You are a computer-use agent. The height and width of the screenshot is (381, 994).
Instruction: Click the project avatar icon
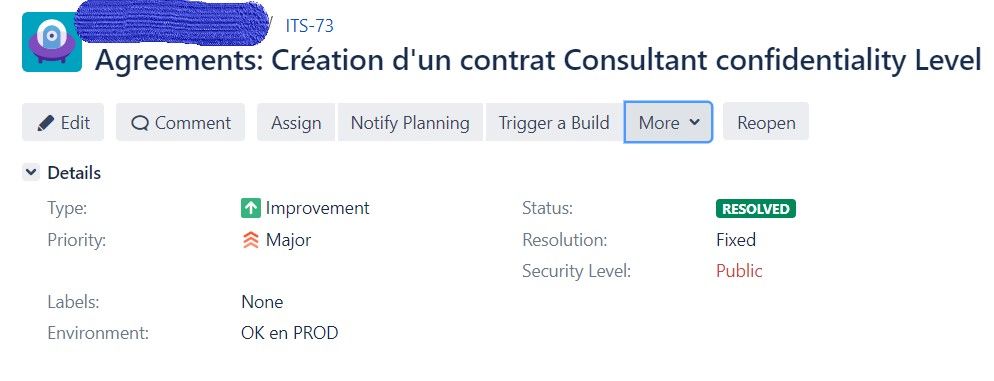[x=52, y=42]
